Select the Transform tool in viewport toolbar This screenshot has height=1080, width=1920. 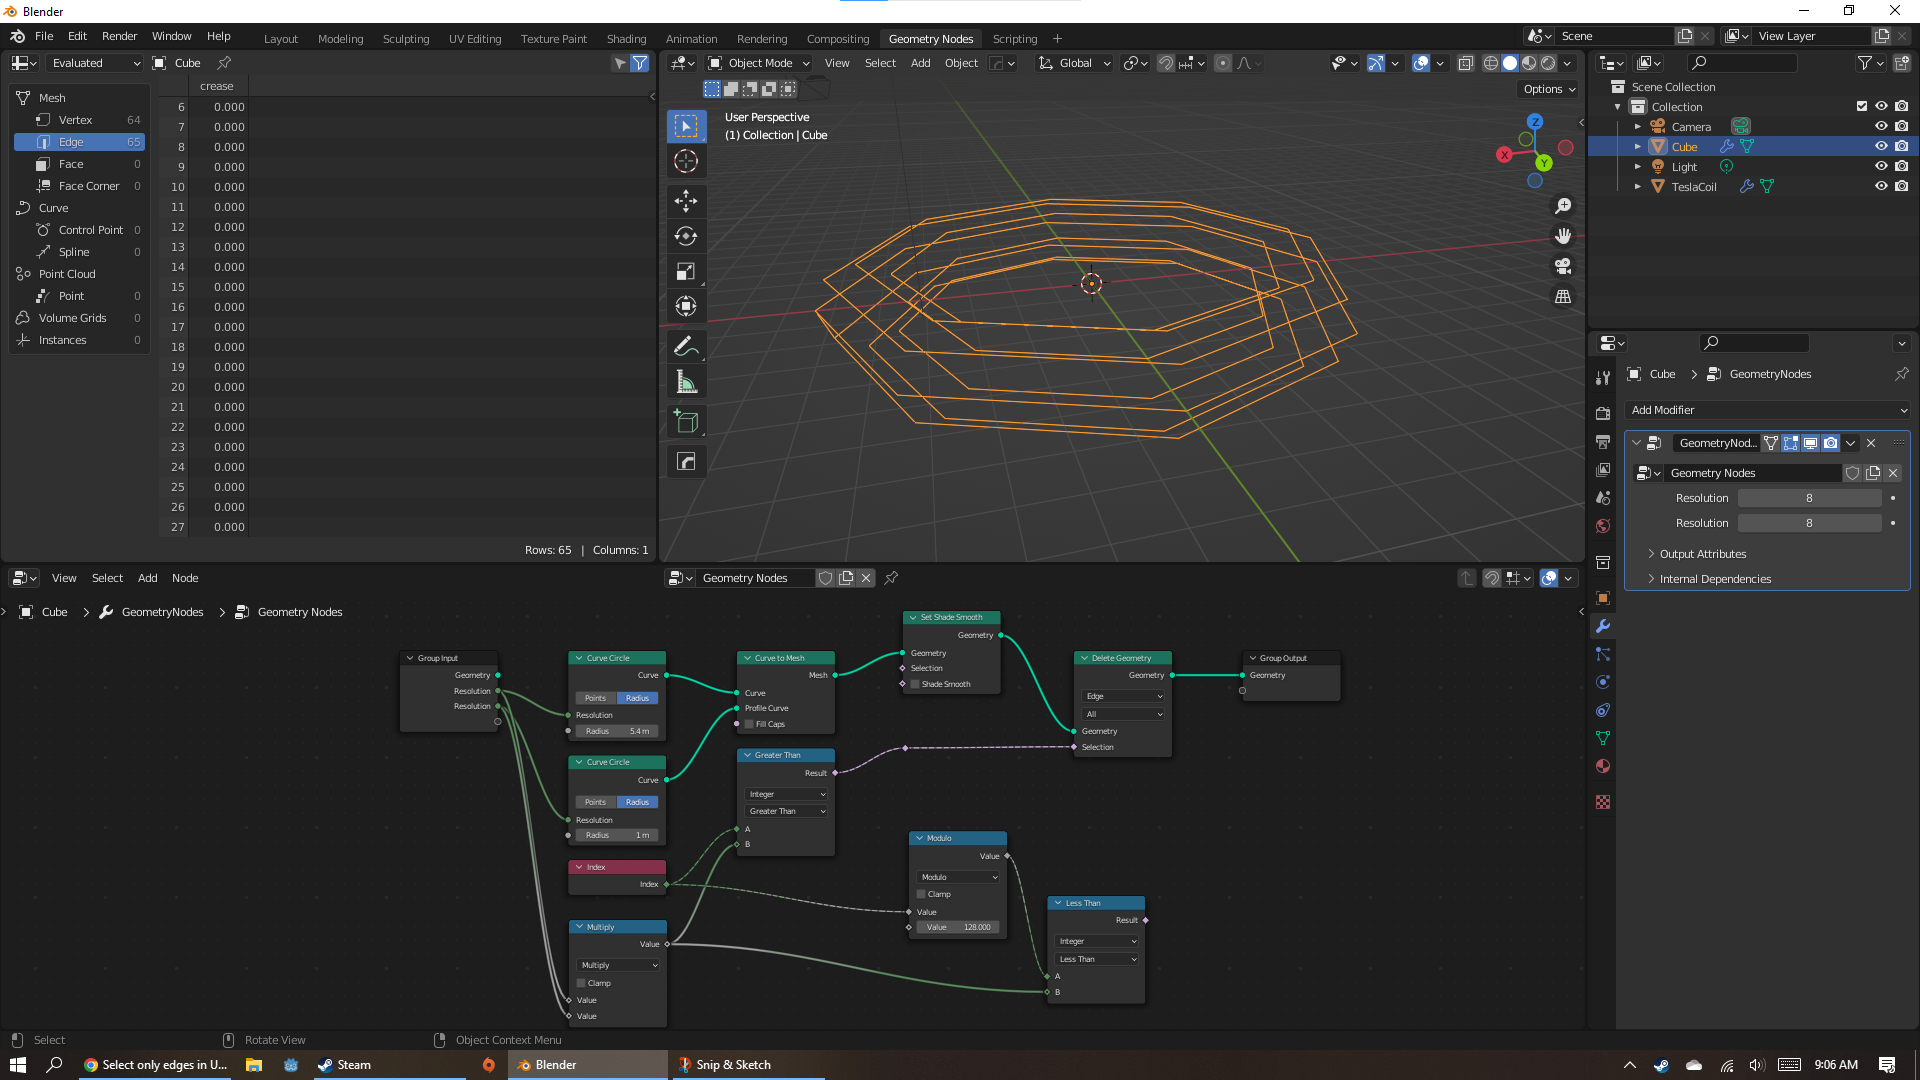[686, 306]
